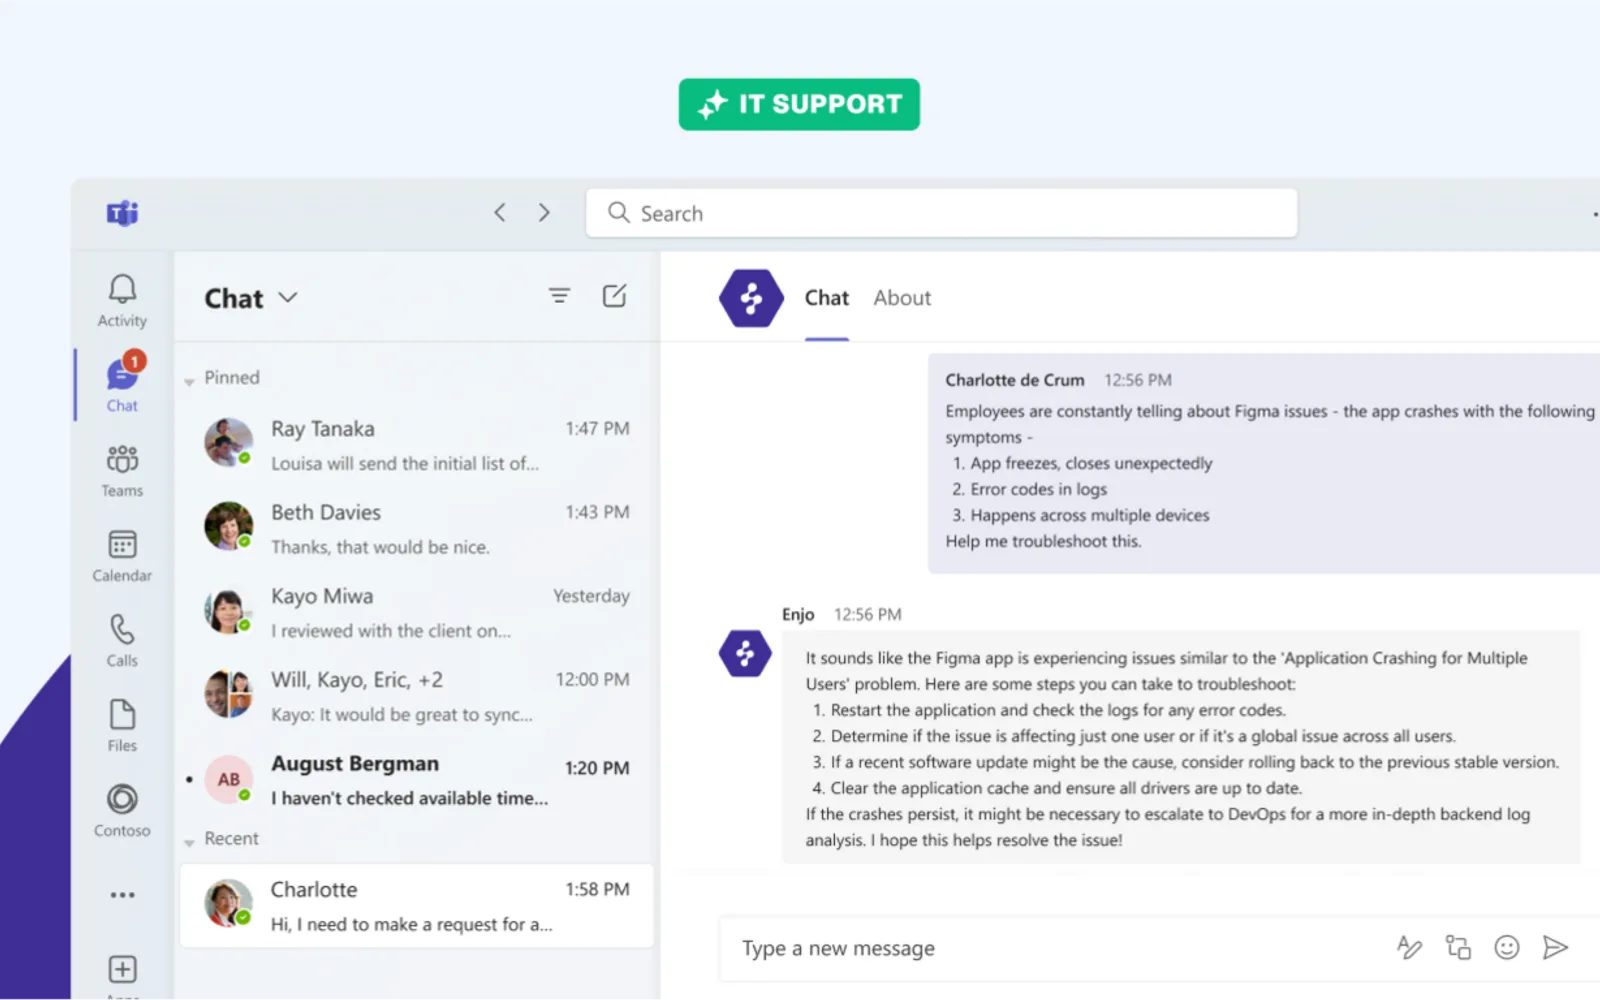Navigate back with the left arrow

[x=500, y=212]
